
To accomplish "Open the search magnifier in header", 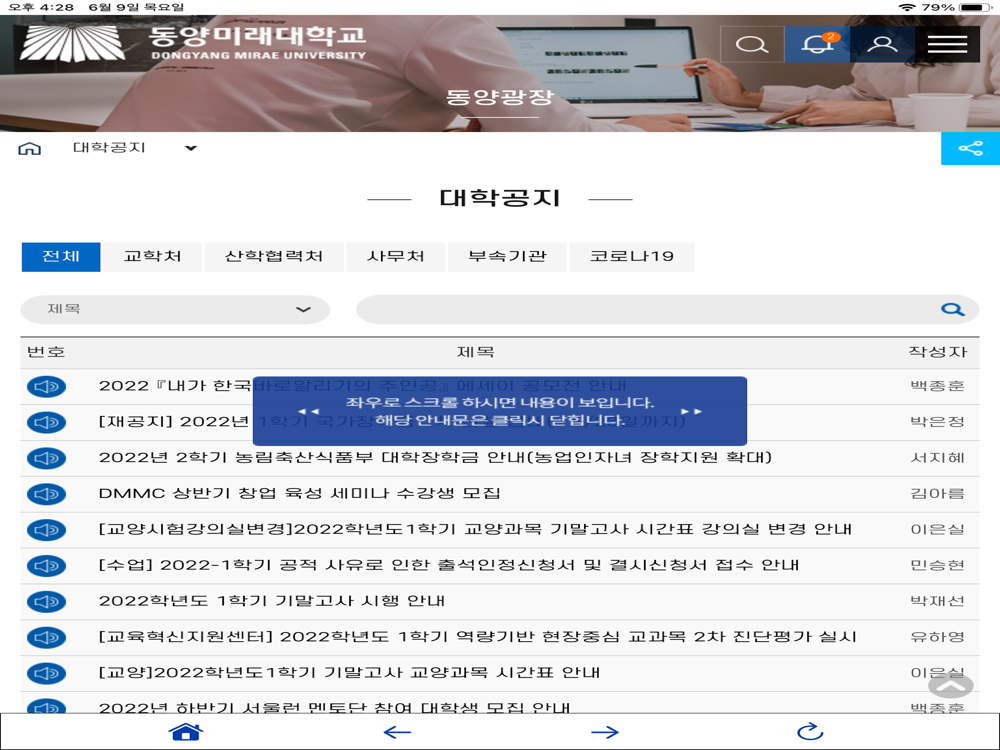I will (x=752, y=44).
